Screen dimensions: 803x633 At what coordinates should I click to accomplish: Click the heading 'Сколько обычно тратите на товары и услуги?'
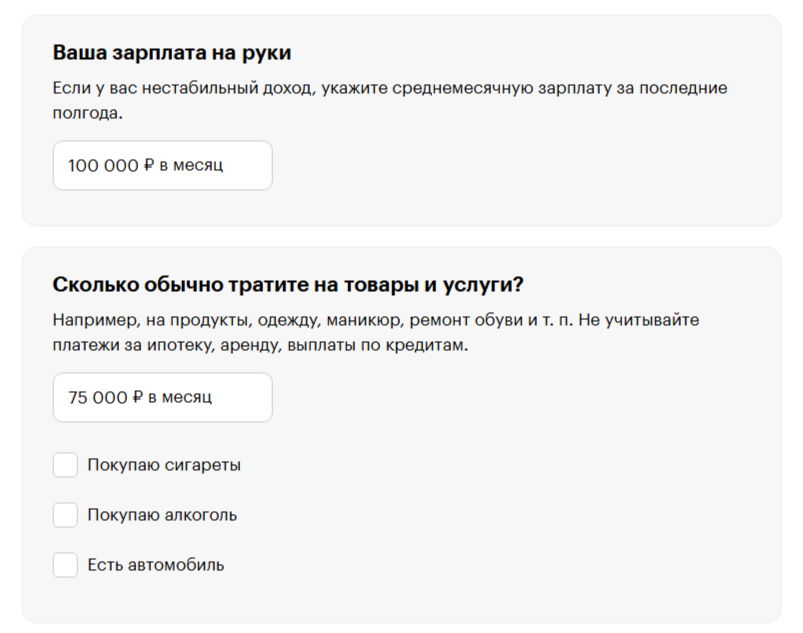(x=288, y=285)
